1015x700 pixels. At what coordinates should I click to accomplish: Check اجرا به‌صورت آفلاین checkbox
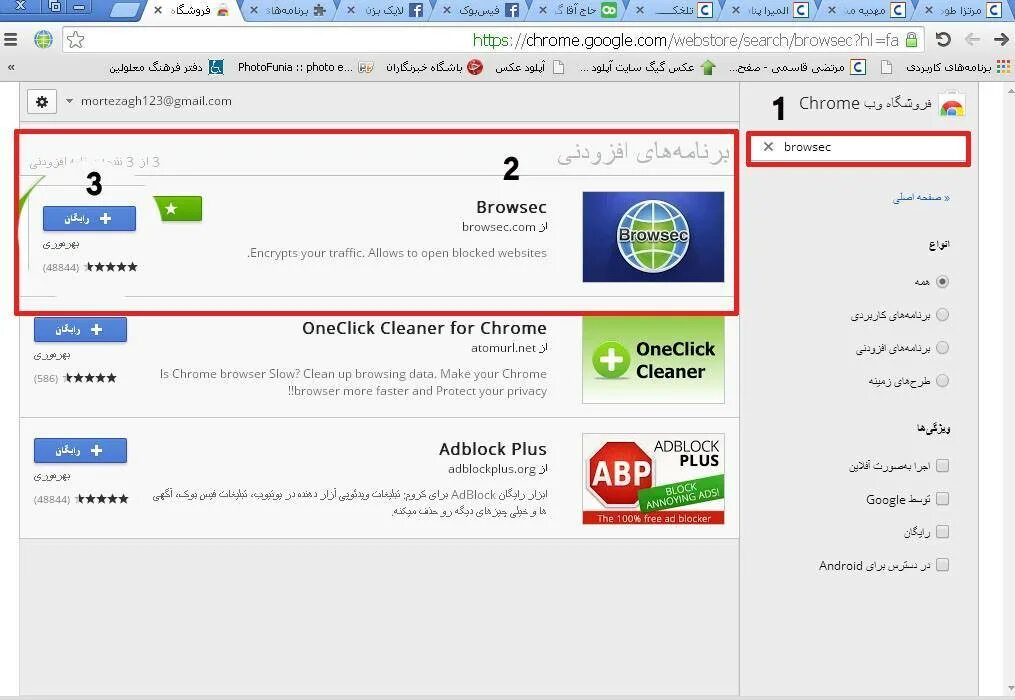point(942,466)
